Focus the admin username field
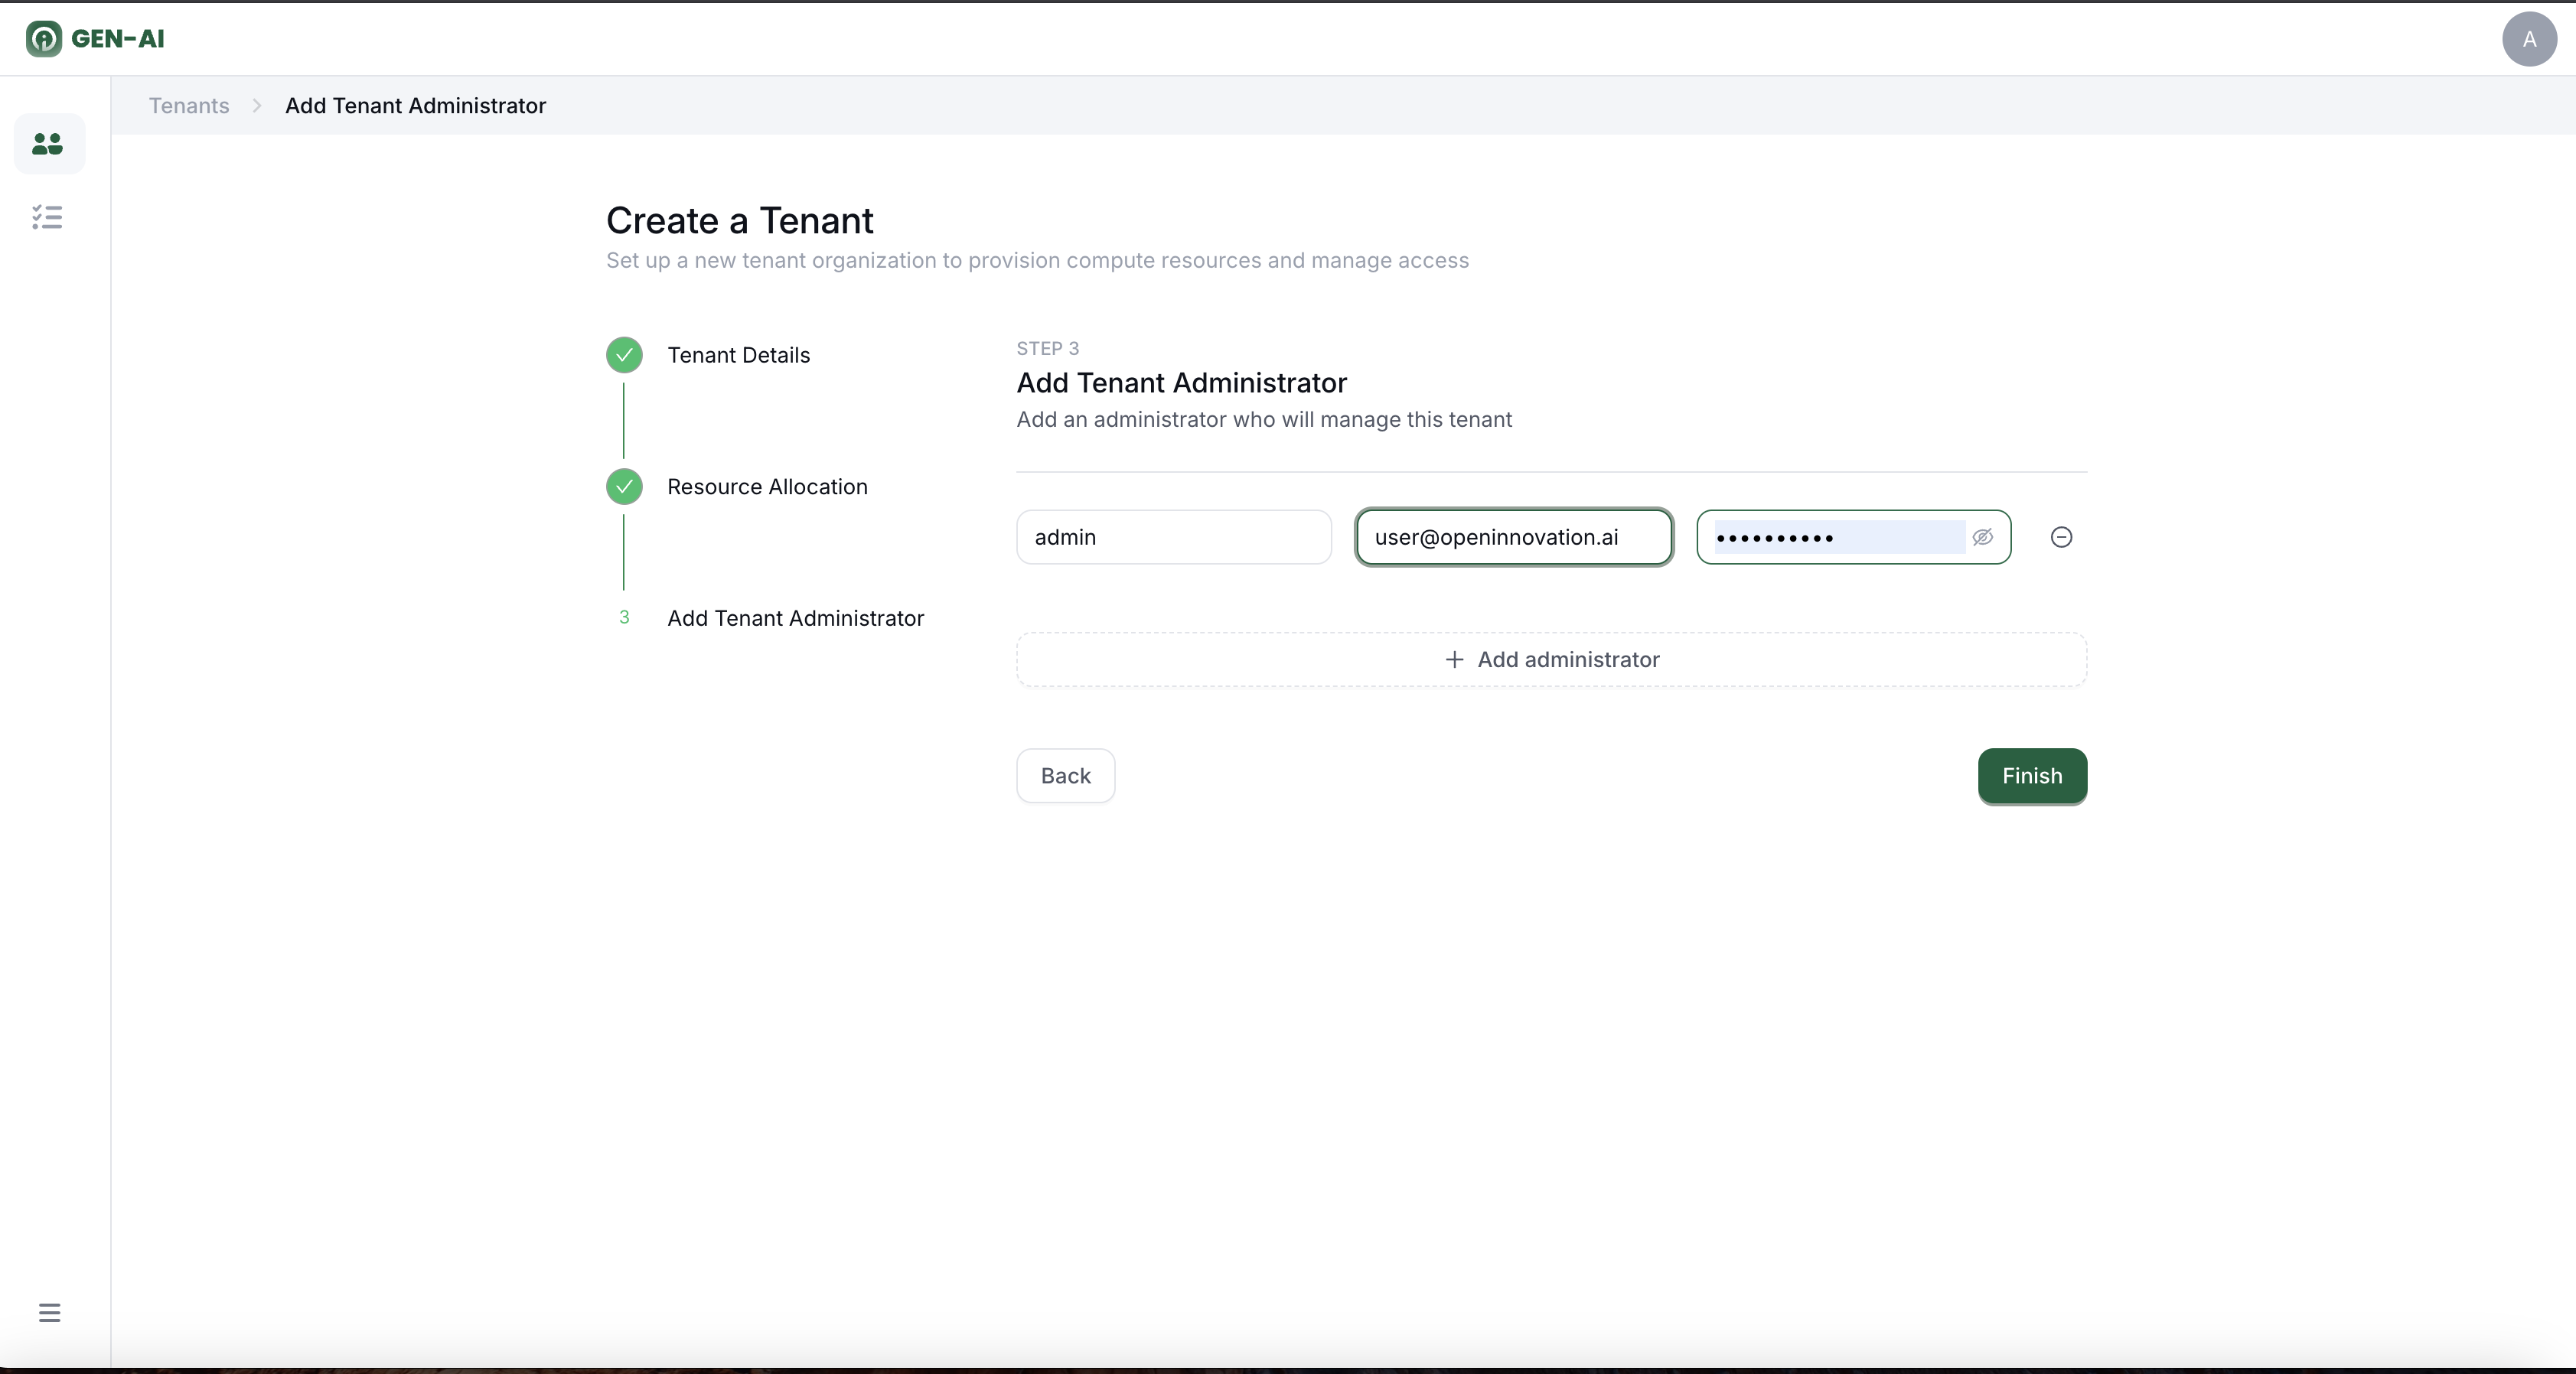The height and width of the screenshot is (1374, 2576). click(x=1173, y=537)
